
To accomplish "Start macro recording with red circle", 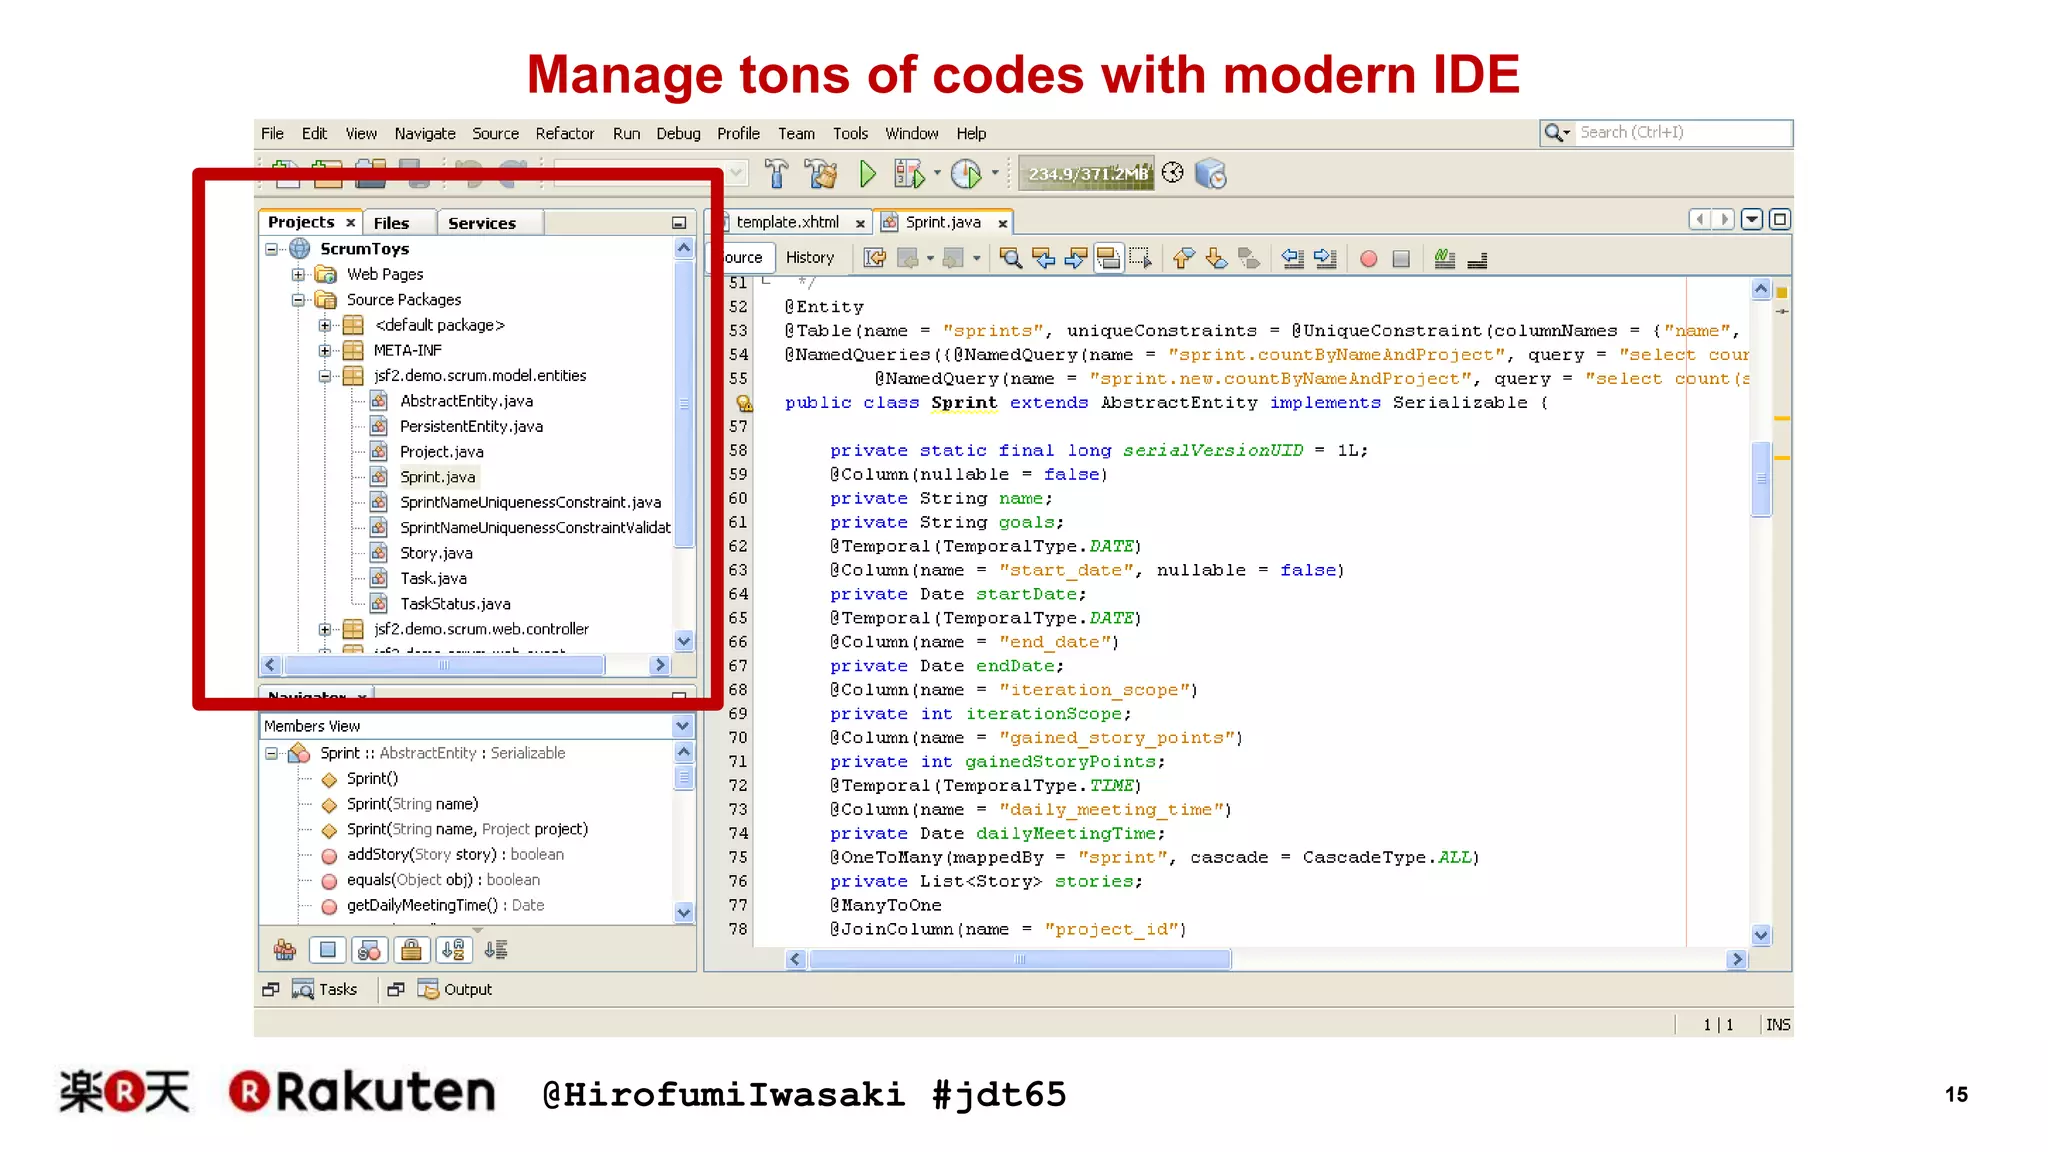I will tap(1368, 259).
